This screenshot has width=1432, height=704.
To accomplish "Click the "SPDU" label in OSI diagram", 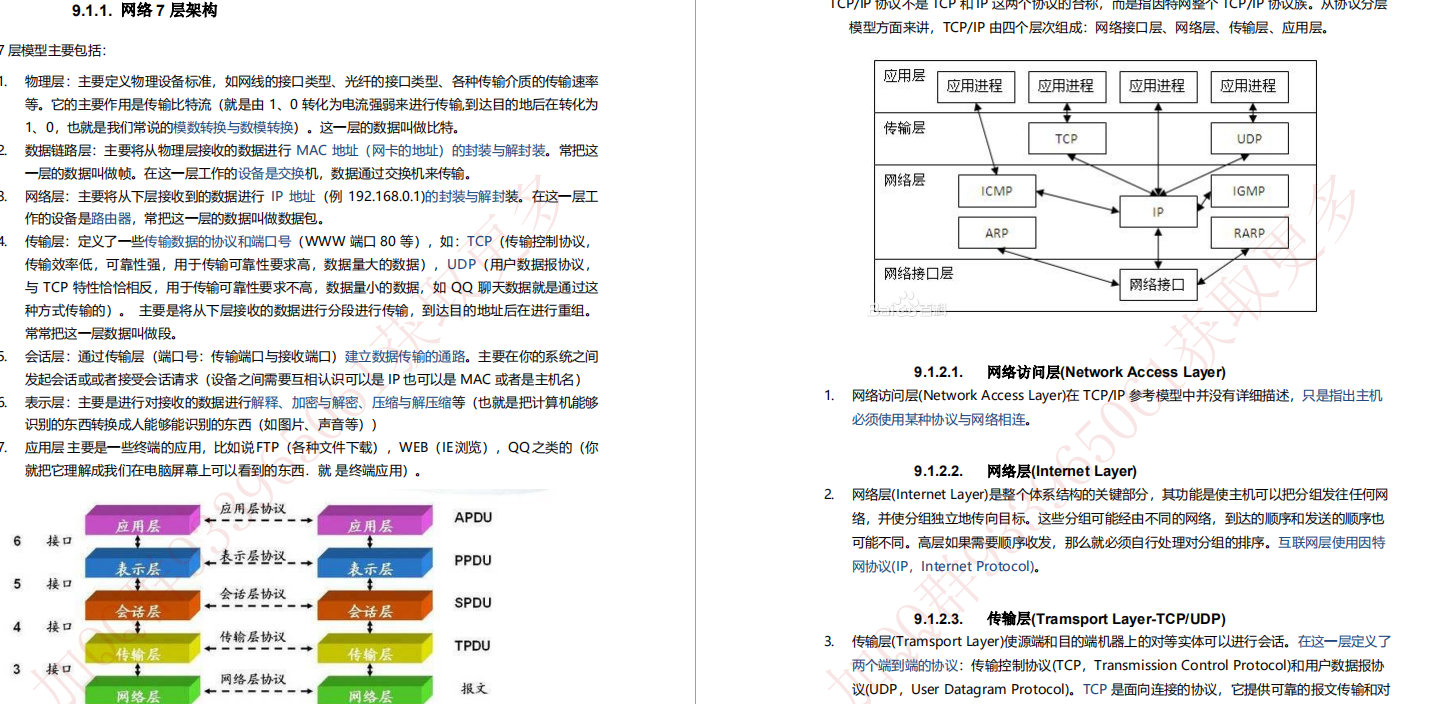I will (473, 603).
